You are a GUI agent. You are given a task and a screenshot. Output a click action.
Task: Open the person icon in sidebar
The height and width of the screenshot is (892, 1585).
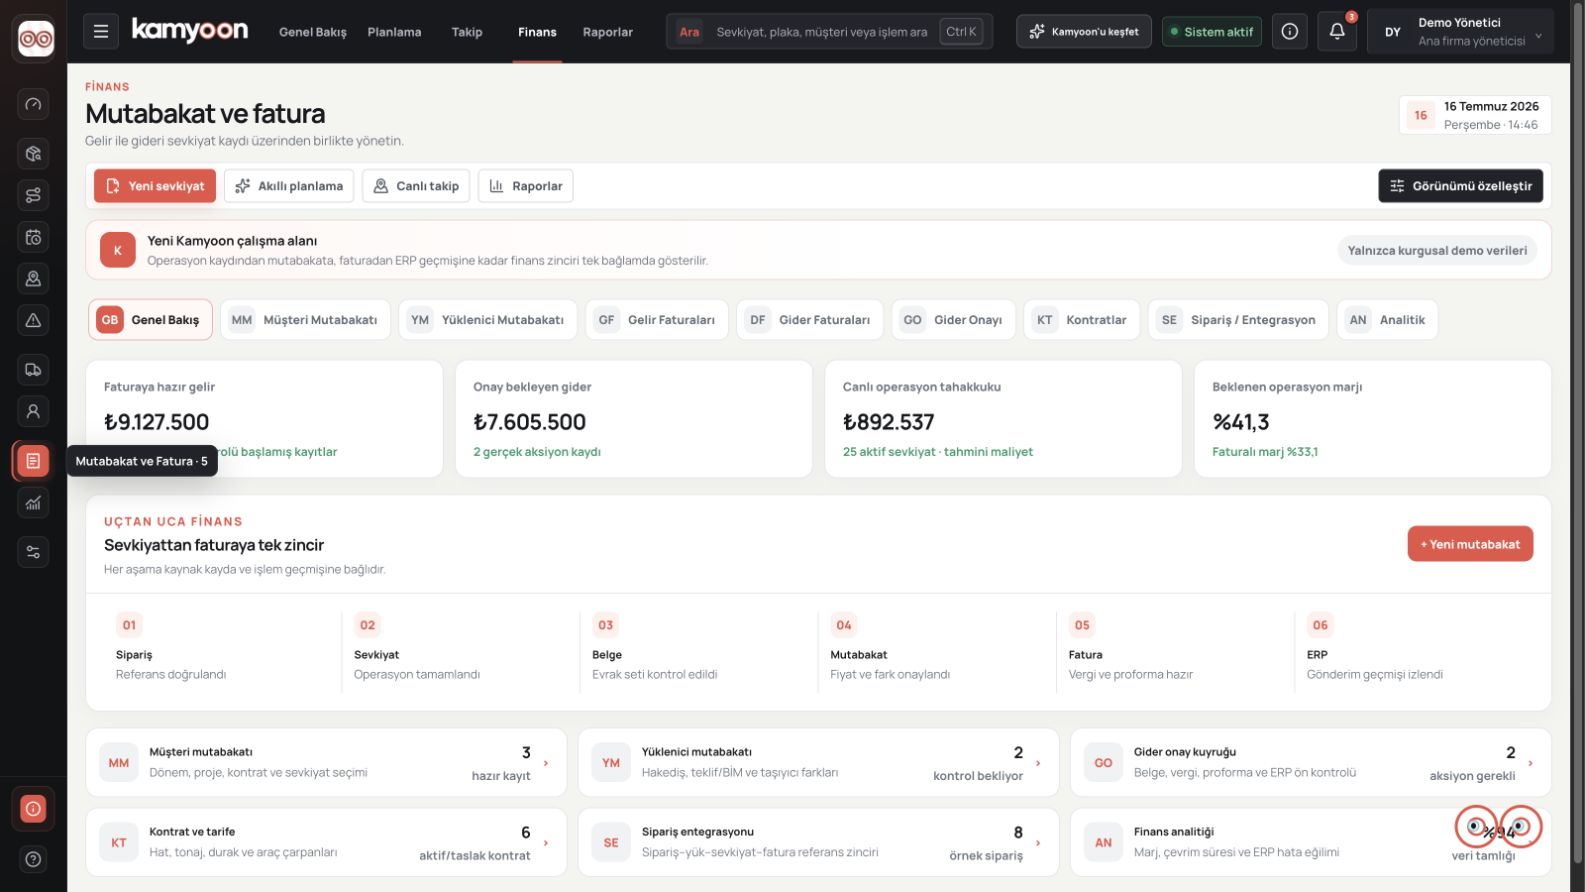click(33, 411)
